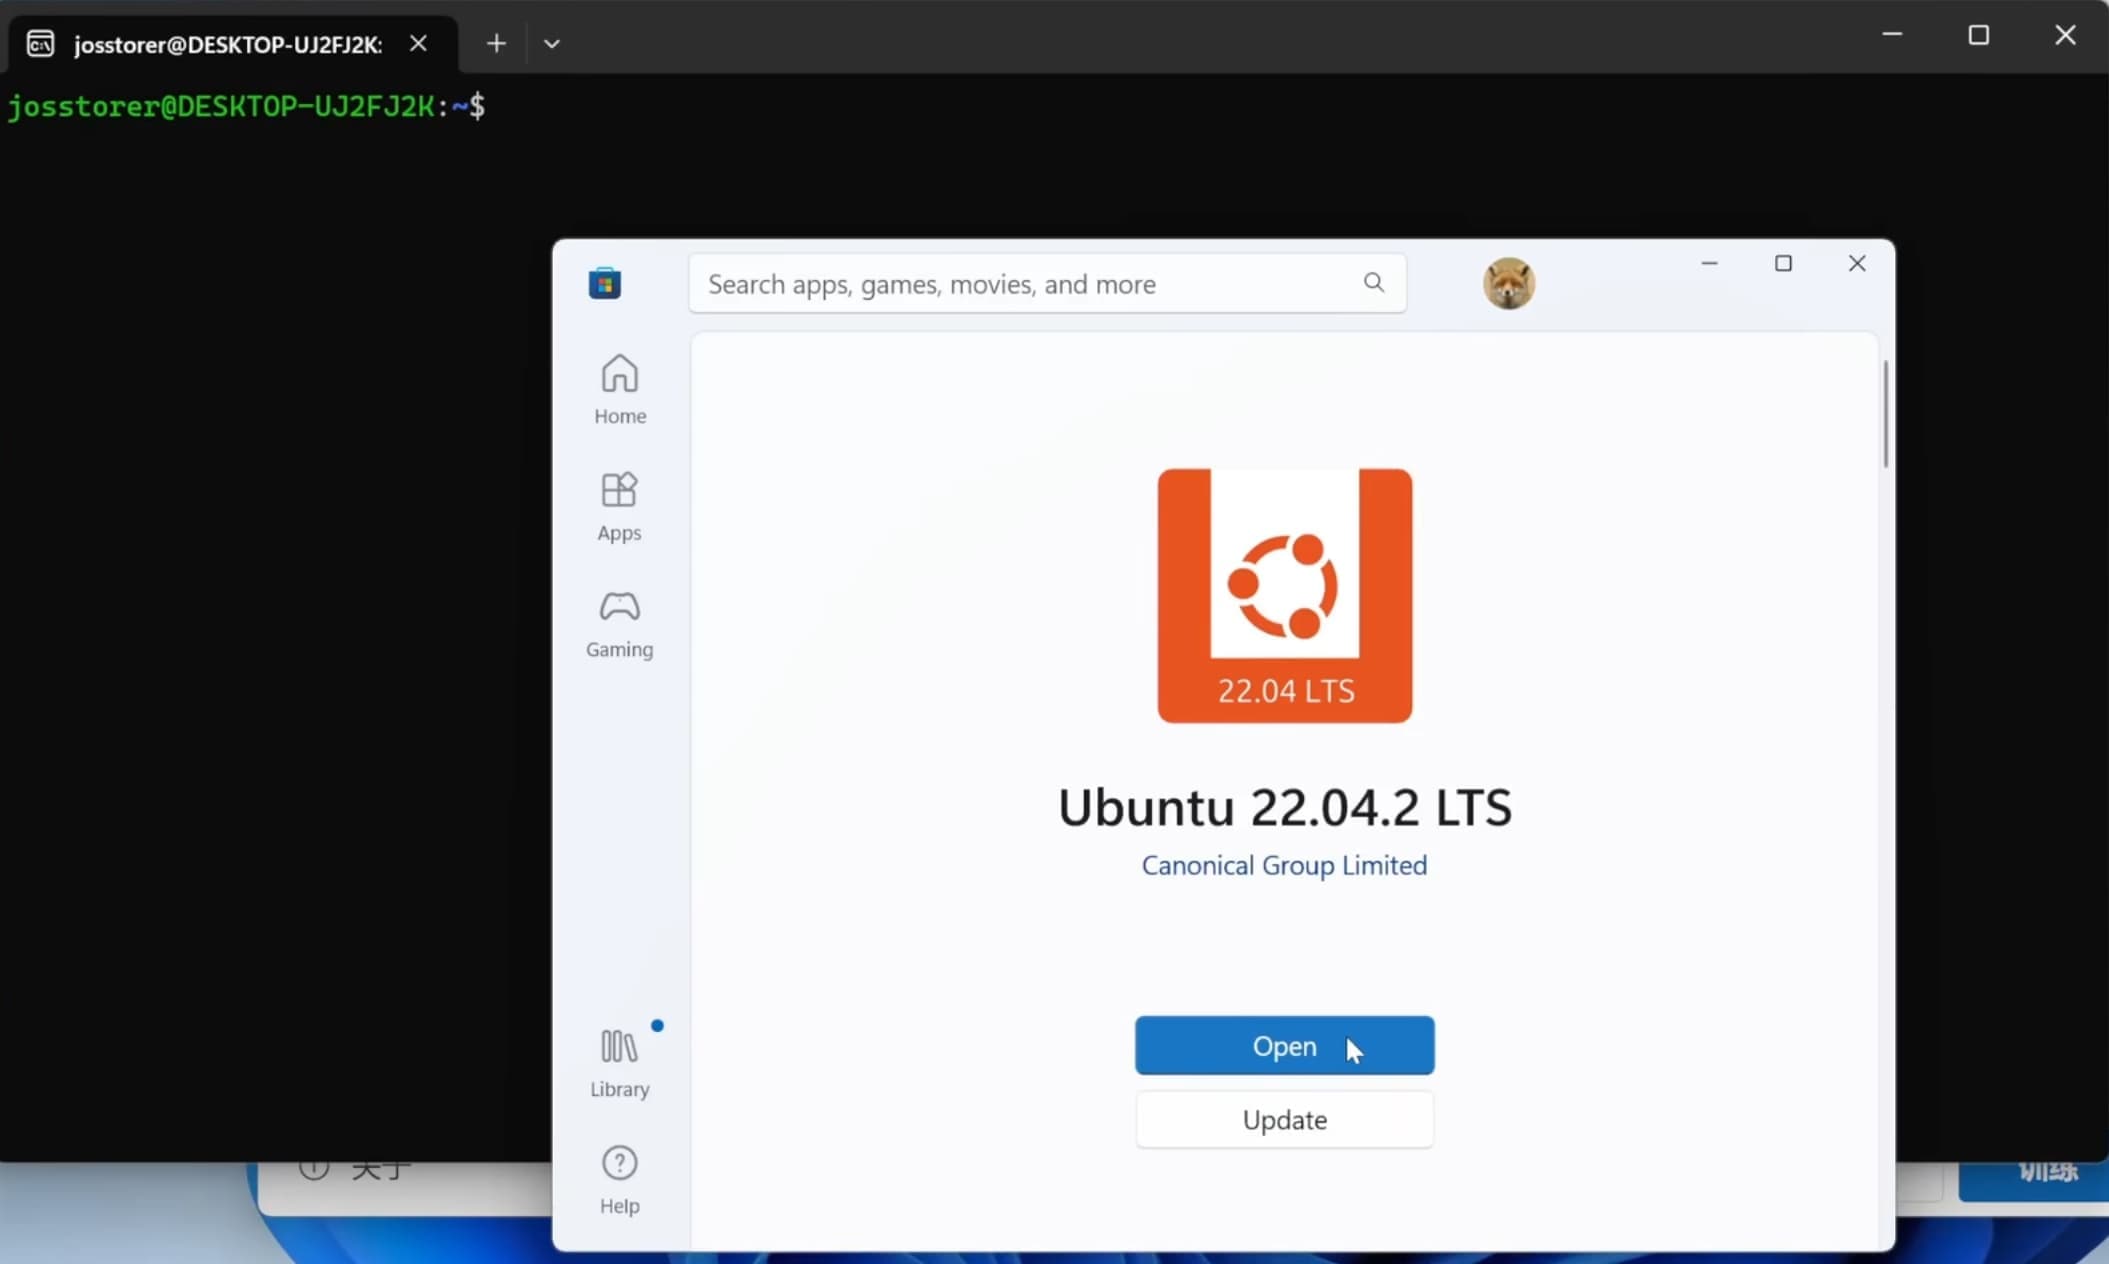Click the search magnifier icon
This screenshot has width=2109, height=1264.
(x=1373, y=283)
